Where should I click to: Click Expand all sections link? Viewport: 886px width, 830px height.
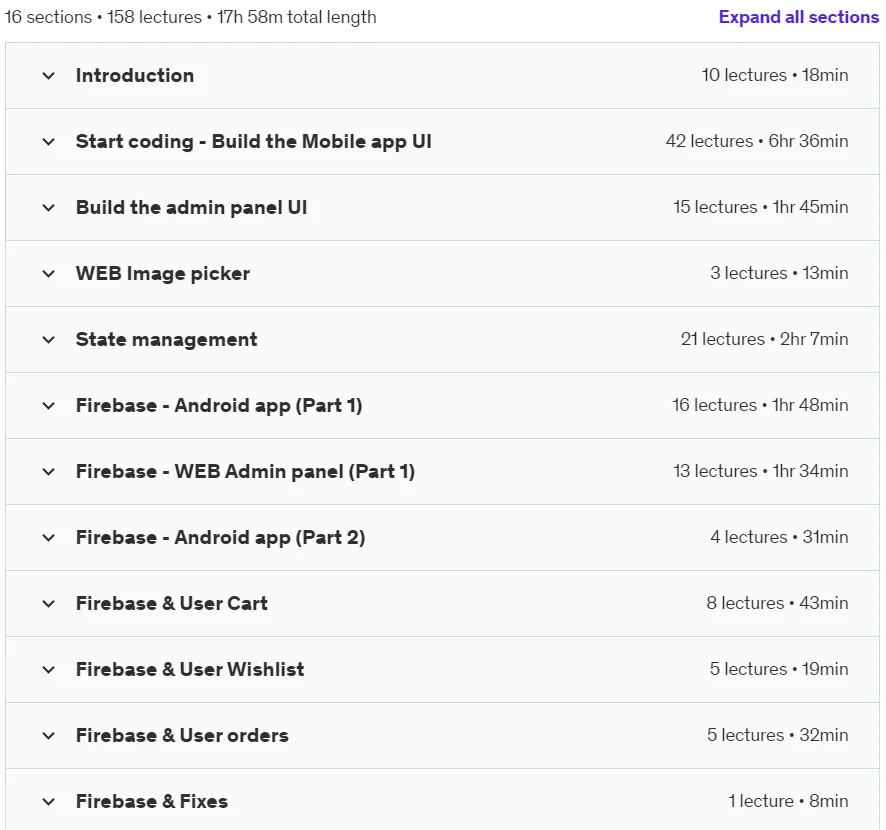[x=798, y=17]
